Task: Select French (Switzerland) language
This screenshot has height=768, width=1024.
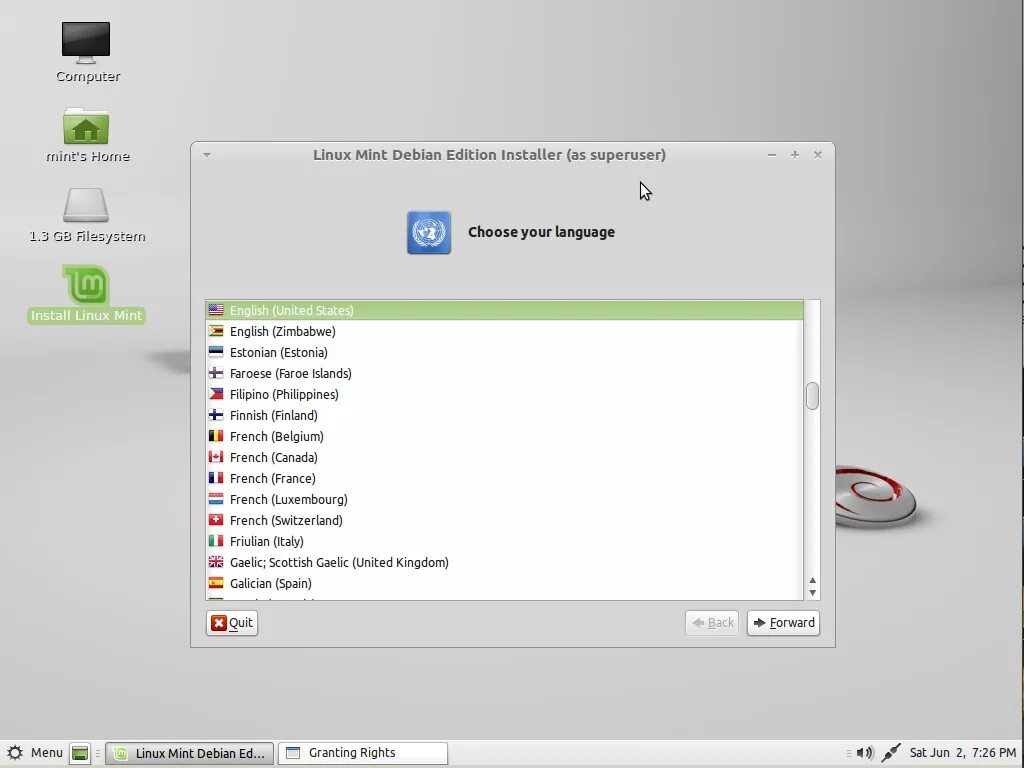Action: coord(504,520)
